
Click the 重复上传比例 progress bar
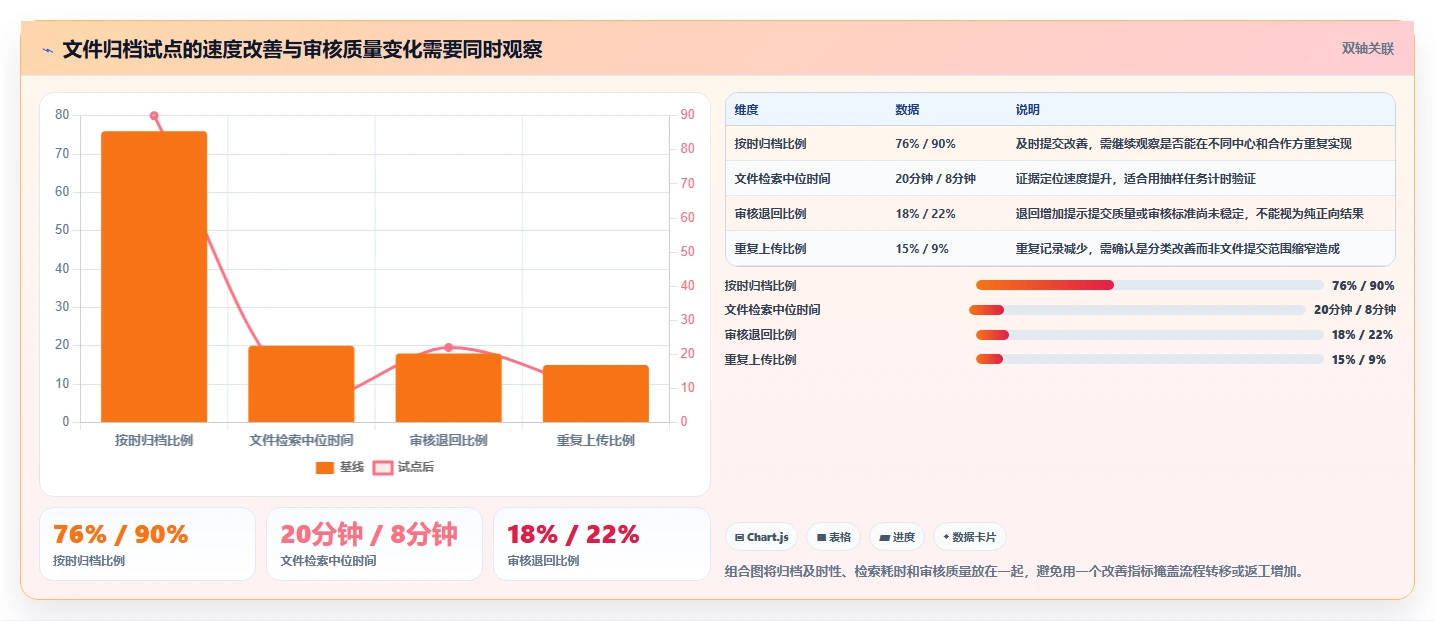pos(1150,359)
